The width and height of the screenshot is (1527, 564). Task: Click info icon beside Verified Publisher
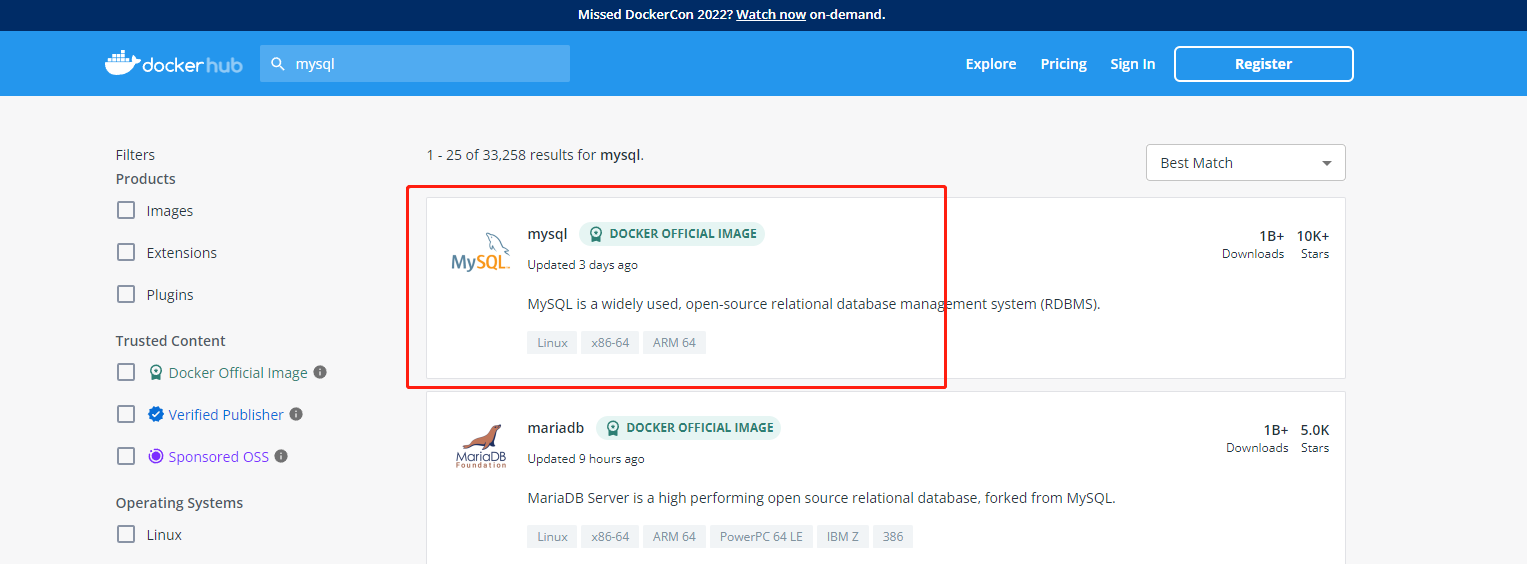296,414
